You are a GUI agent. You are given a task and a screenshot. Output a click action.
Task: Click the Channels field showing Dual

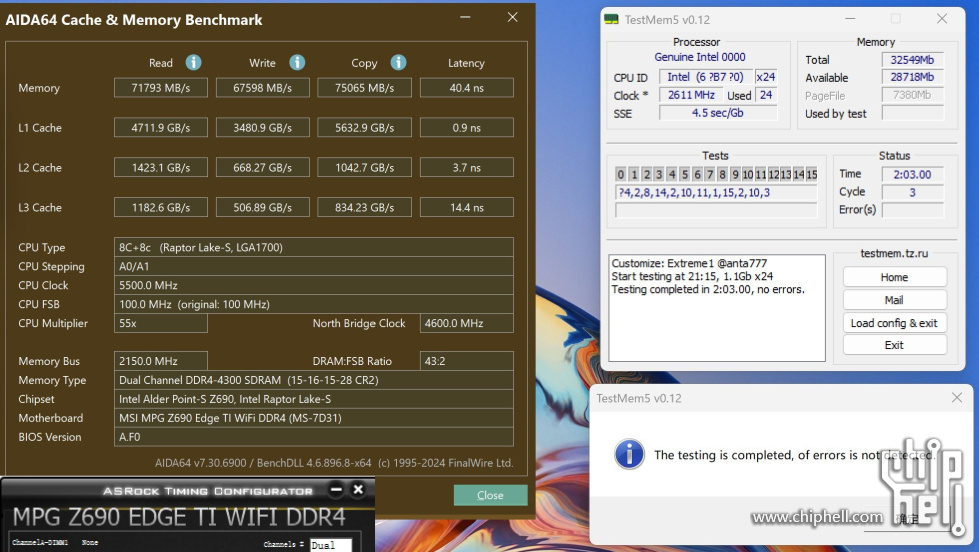pos(331,545)
